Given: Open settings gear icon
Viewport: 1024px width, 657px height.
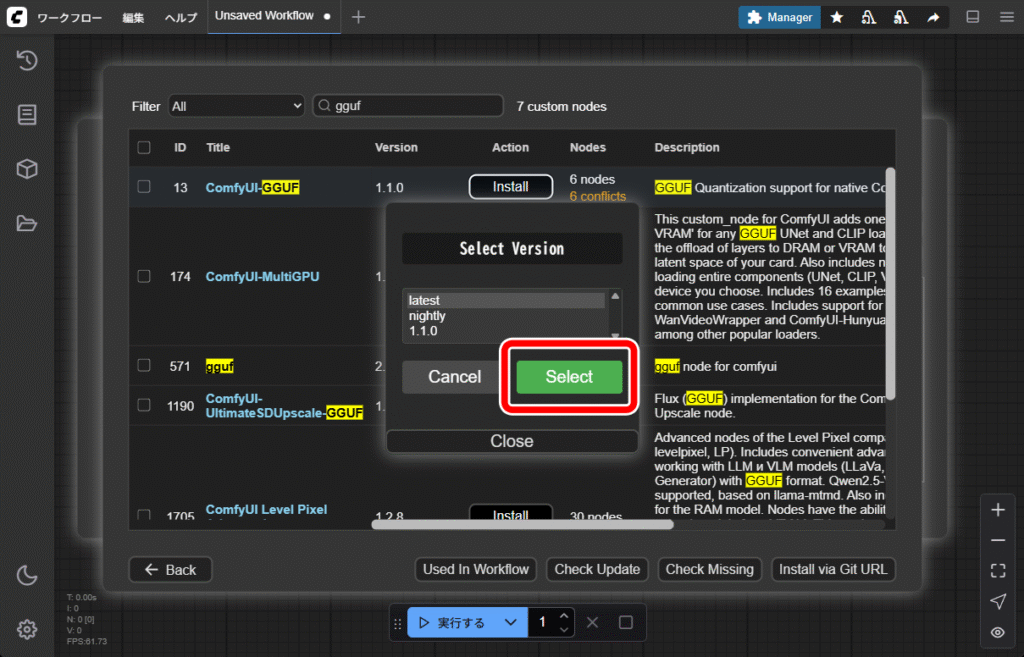Looking at the screenshot, I should pos(27,630).
